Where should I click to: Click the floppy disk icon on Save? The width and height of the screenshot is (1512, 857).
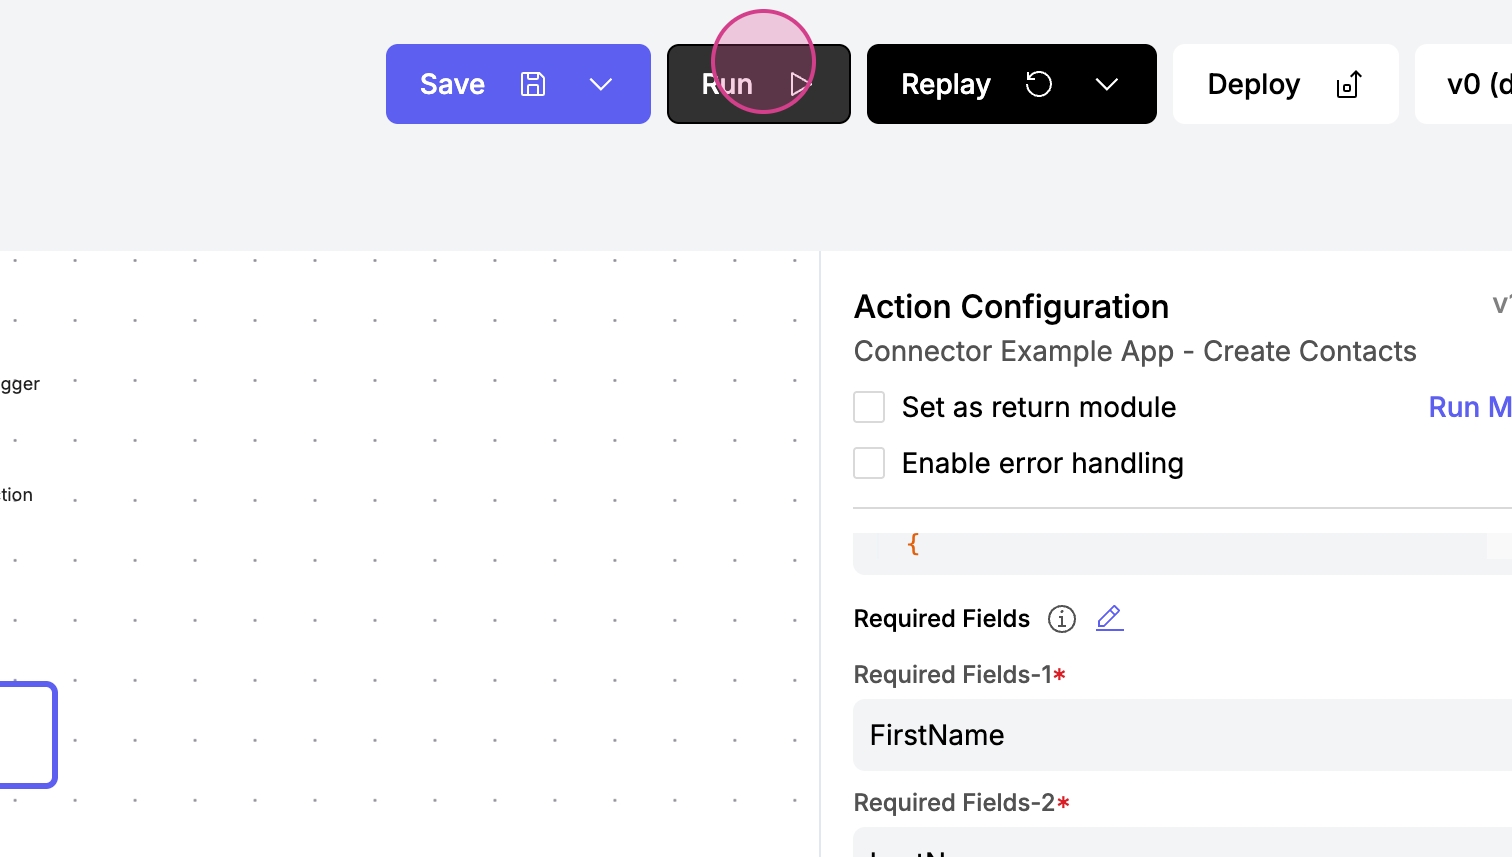533,84
